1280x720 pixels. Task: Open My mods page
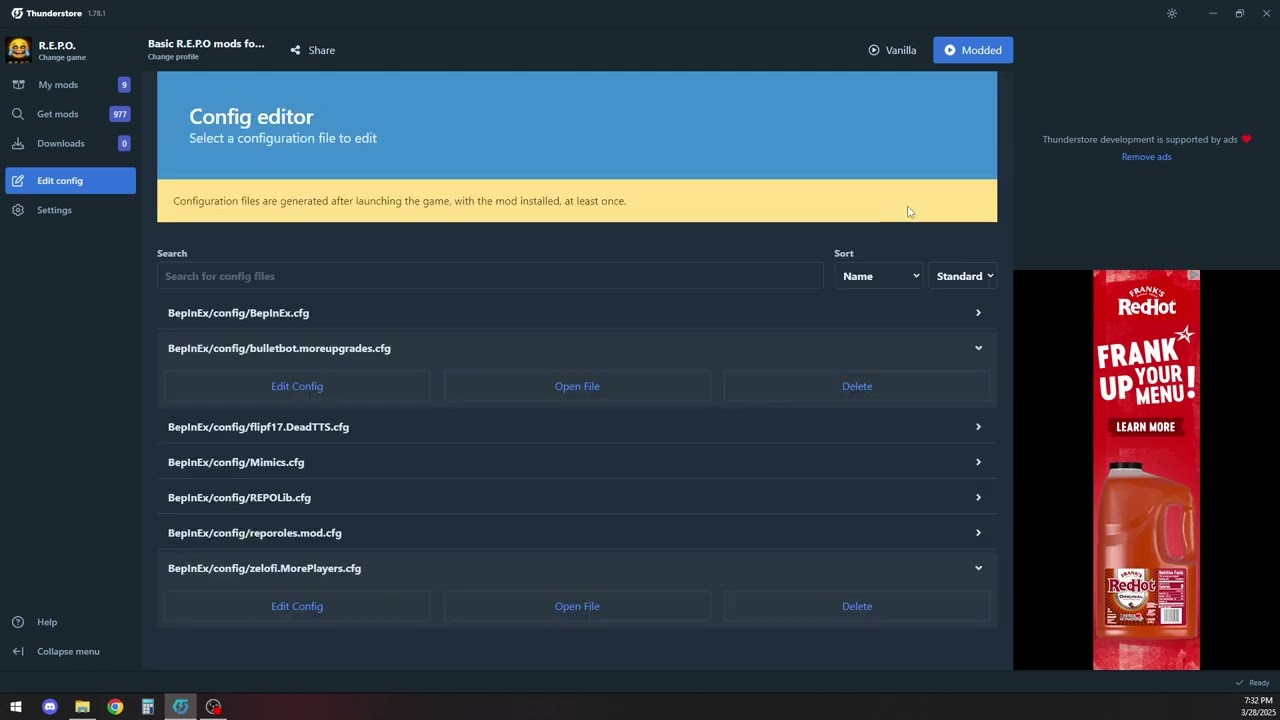click(70, 85)
